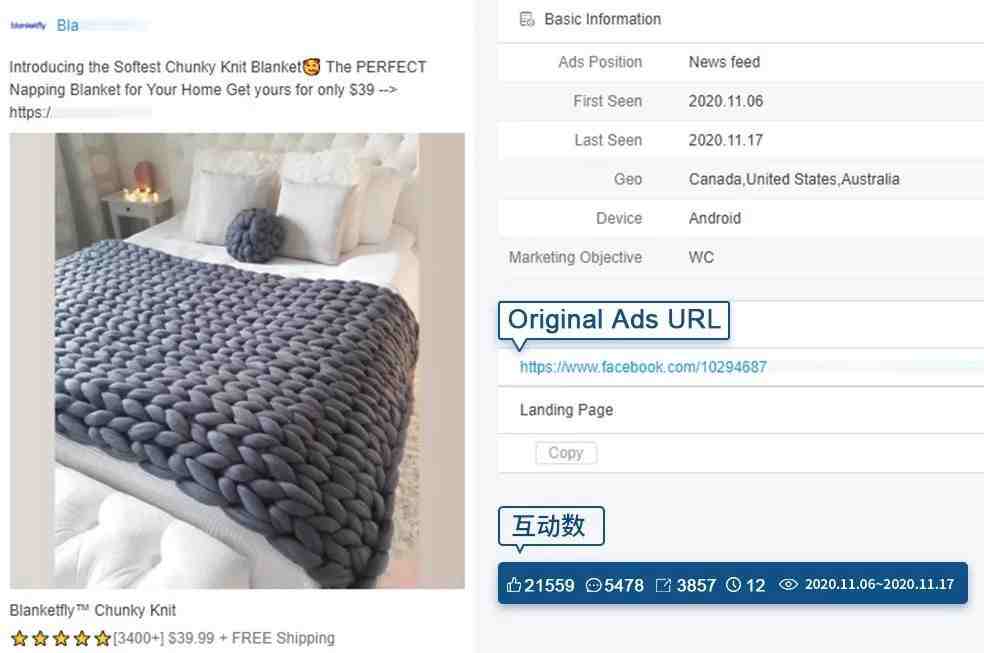
Task: Click the eye date-range icon
Action: 788,585
